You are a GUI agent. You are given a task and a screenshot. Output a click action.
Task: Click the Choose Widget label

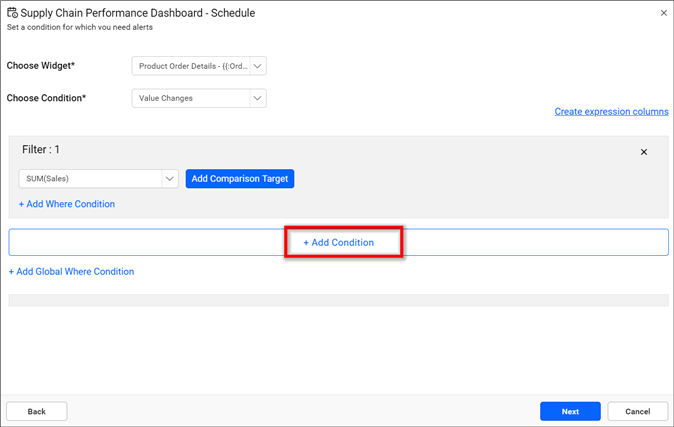pyautogui.click(x=41, y=66)
